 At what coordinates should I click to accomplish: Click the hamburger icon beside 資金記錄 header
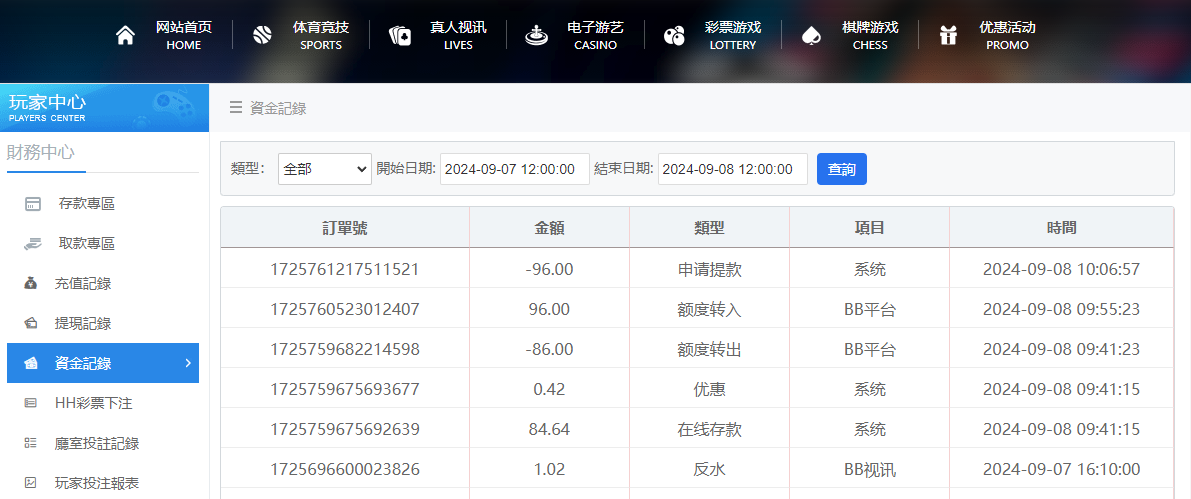(236, 108)
